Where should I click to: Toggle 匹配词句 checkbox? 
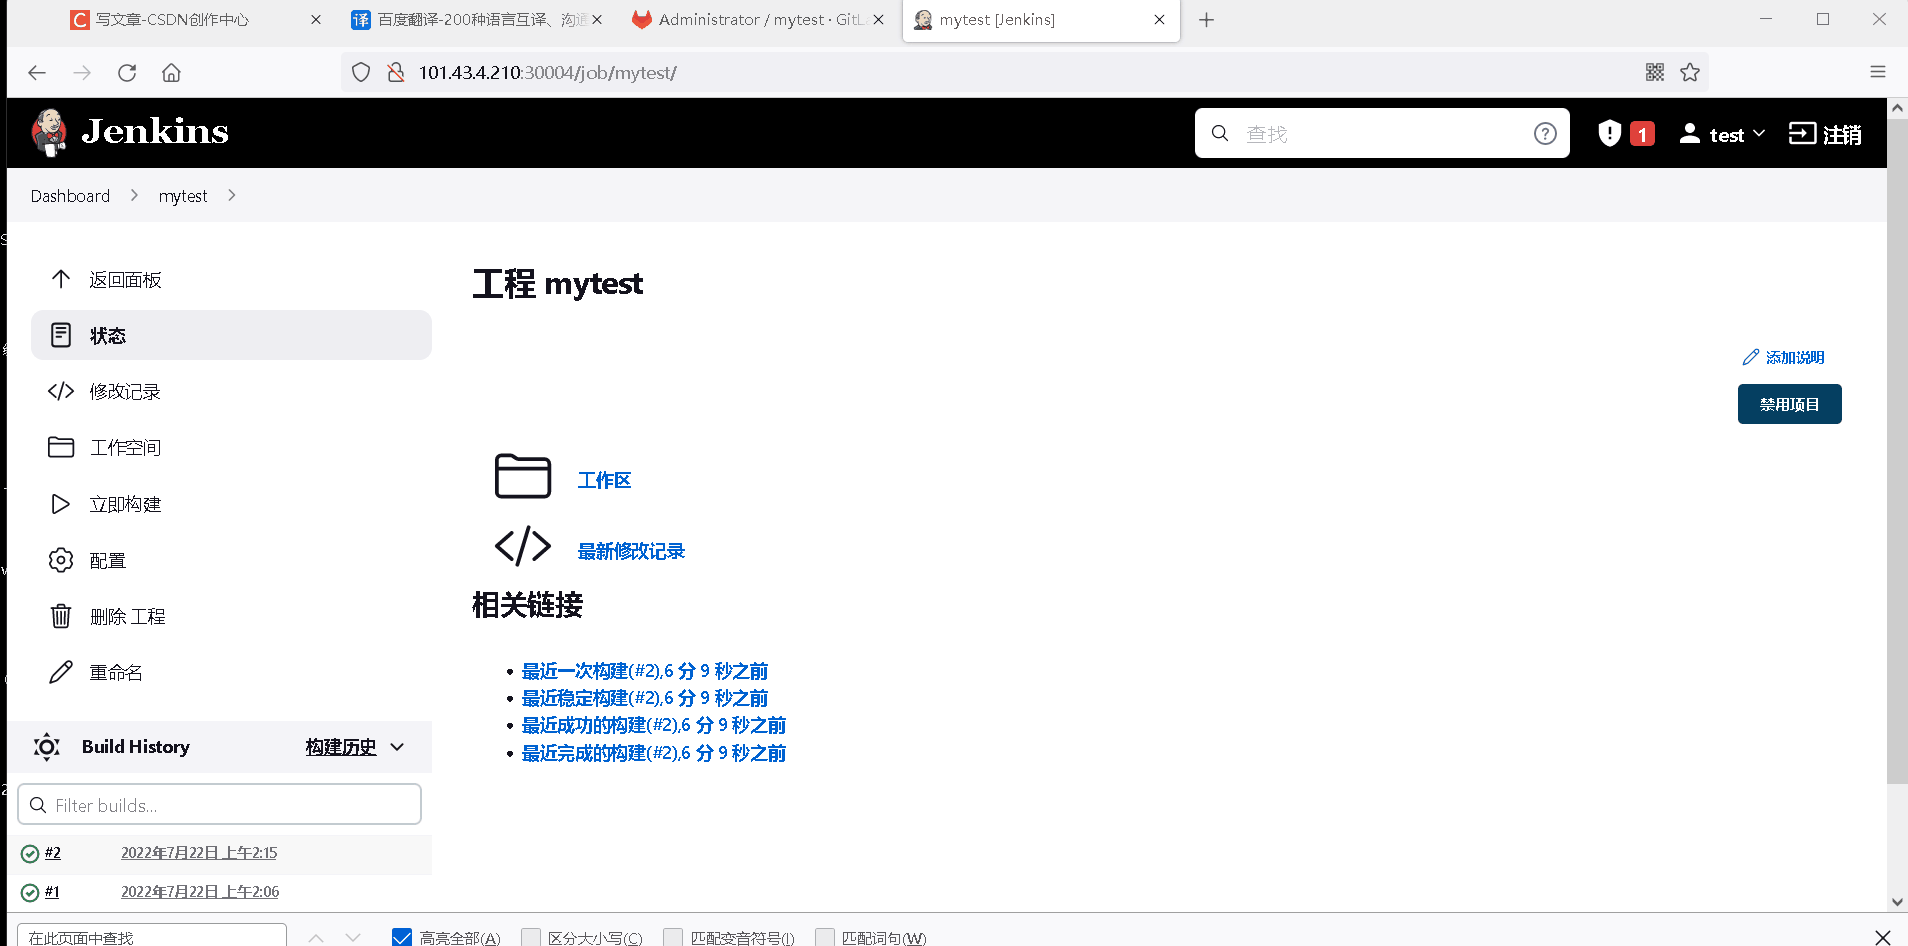point(825,937)
